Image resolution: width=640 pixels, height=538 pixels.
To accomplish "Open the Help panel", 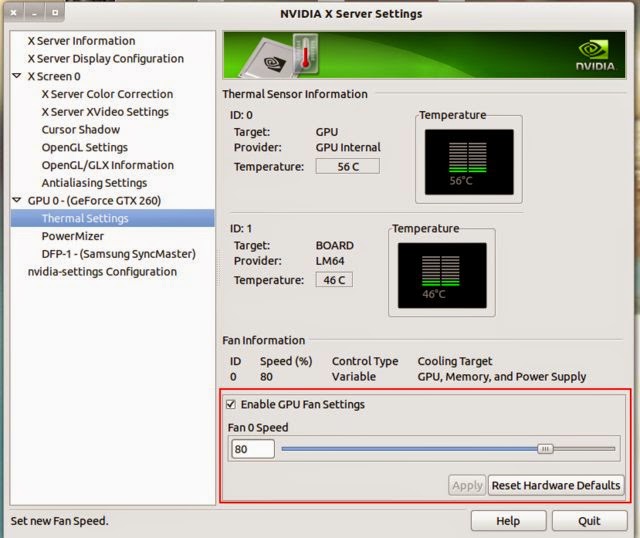I will point(508,521).
